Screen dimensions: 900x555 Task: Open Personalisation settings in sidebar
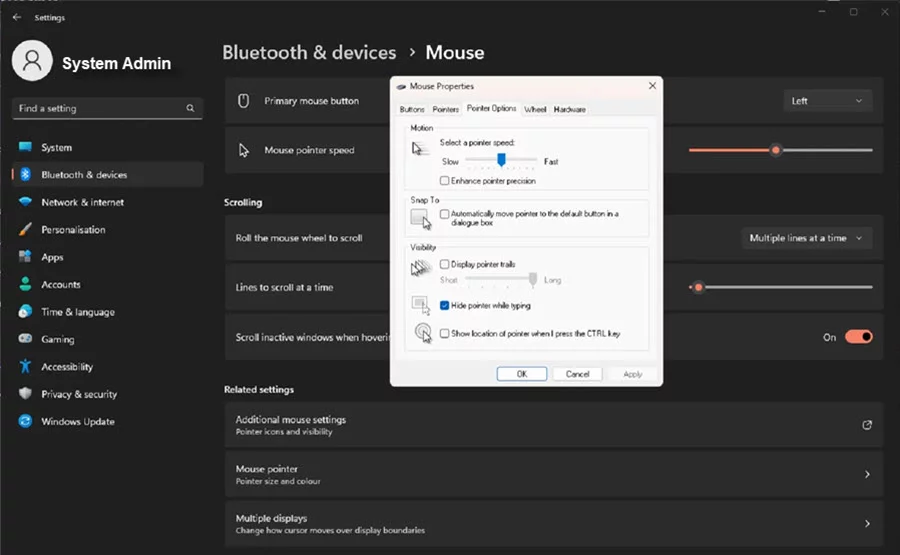point(107,230)
